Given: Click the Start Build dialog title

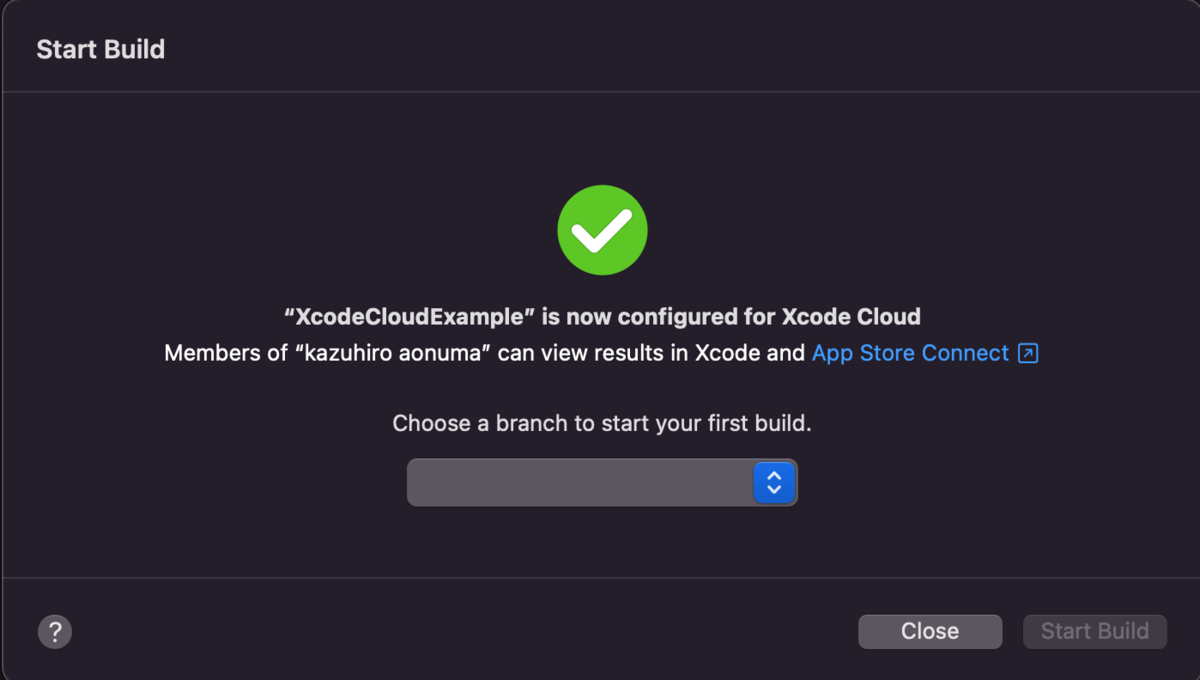Looking at the screenshot, I should 100,48.
